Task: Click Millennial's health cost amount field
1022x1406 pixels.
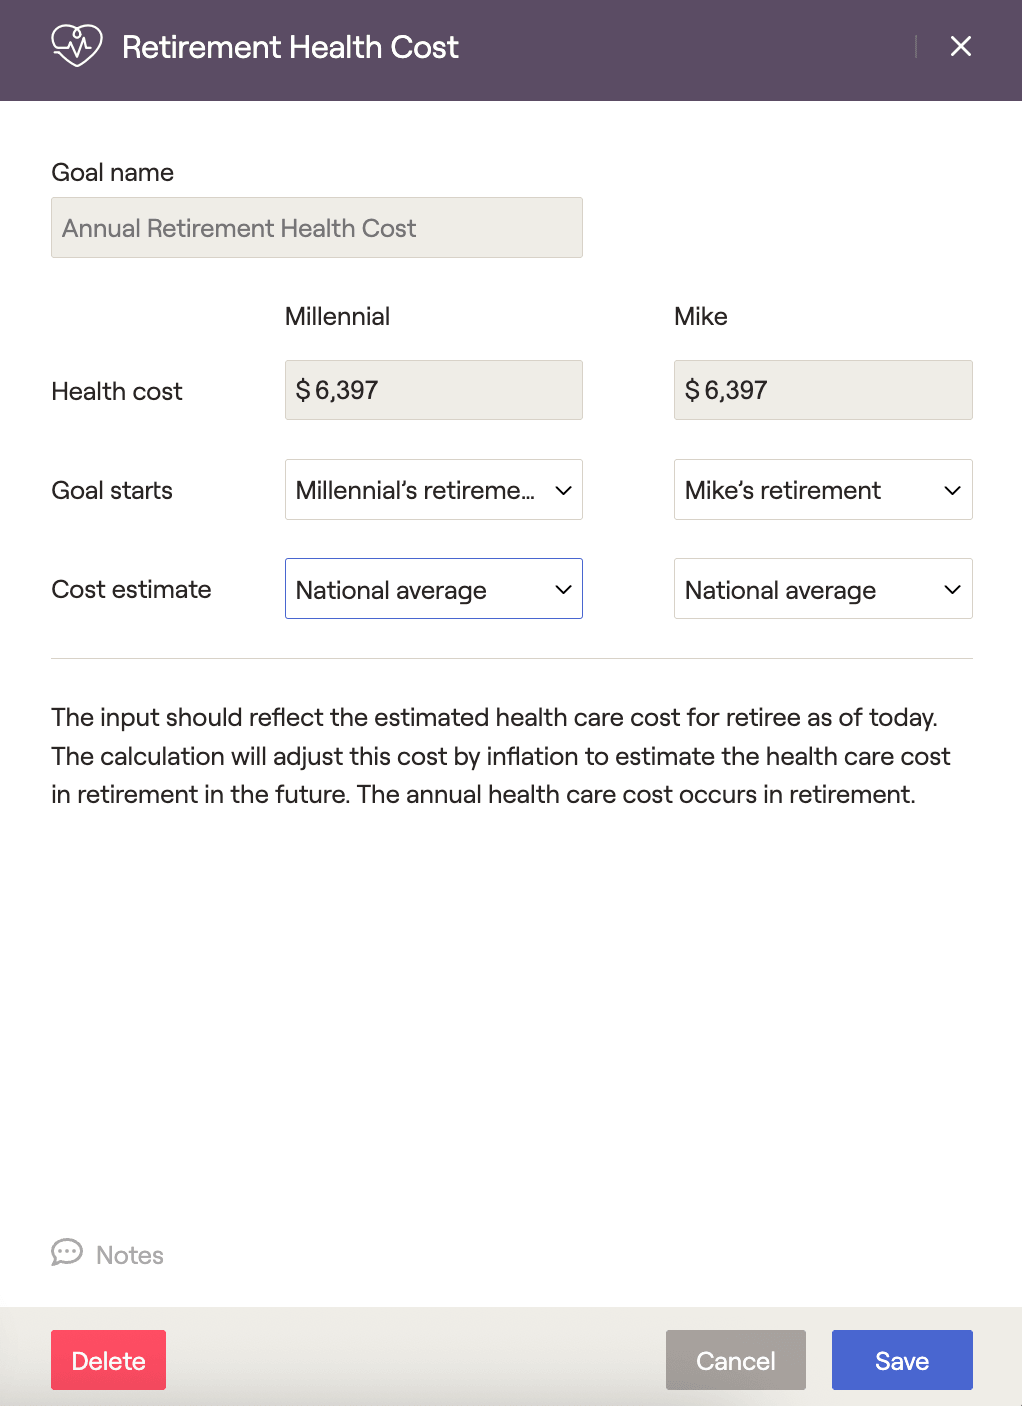Action: point(434,390)
